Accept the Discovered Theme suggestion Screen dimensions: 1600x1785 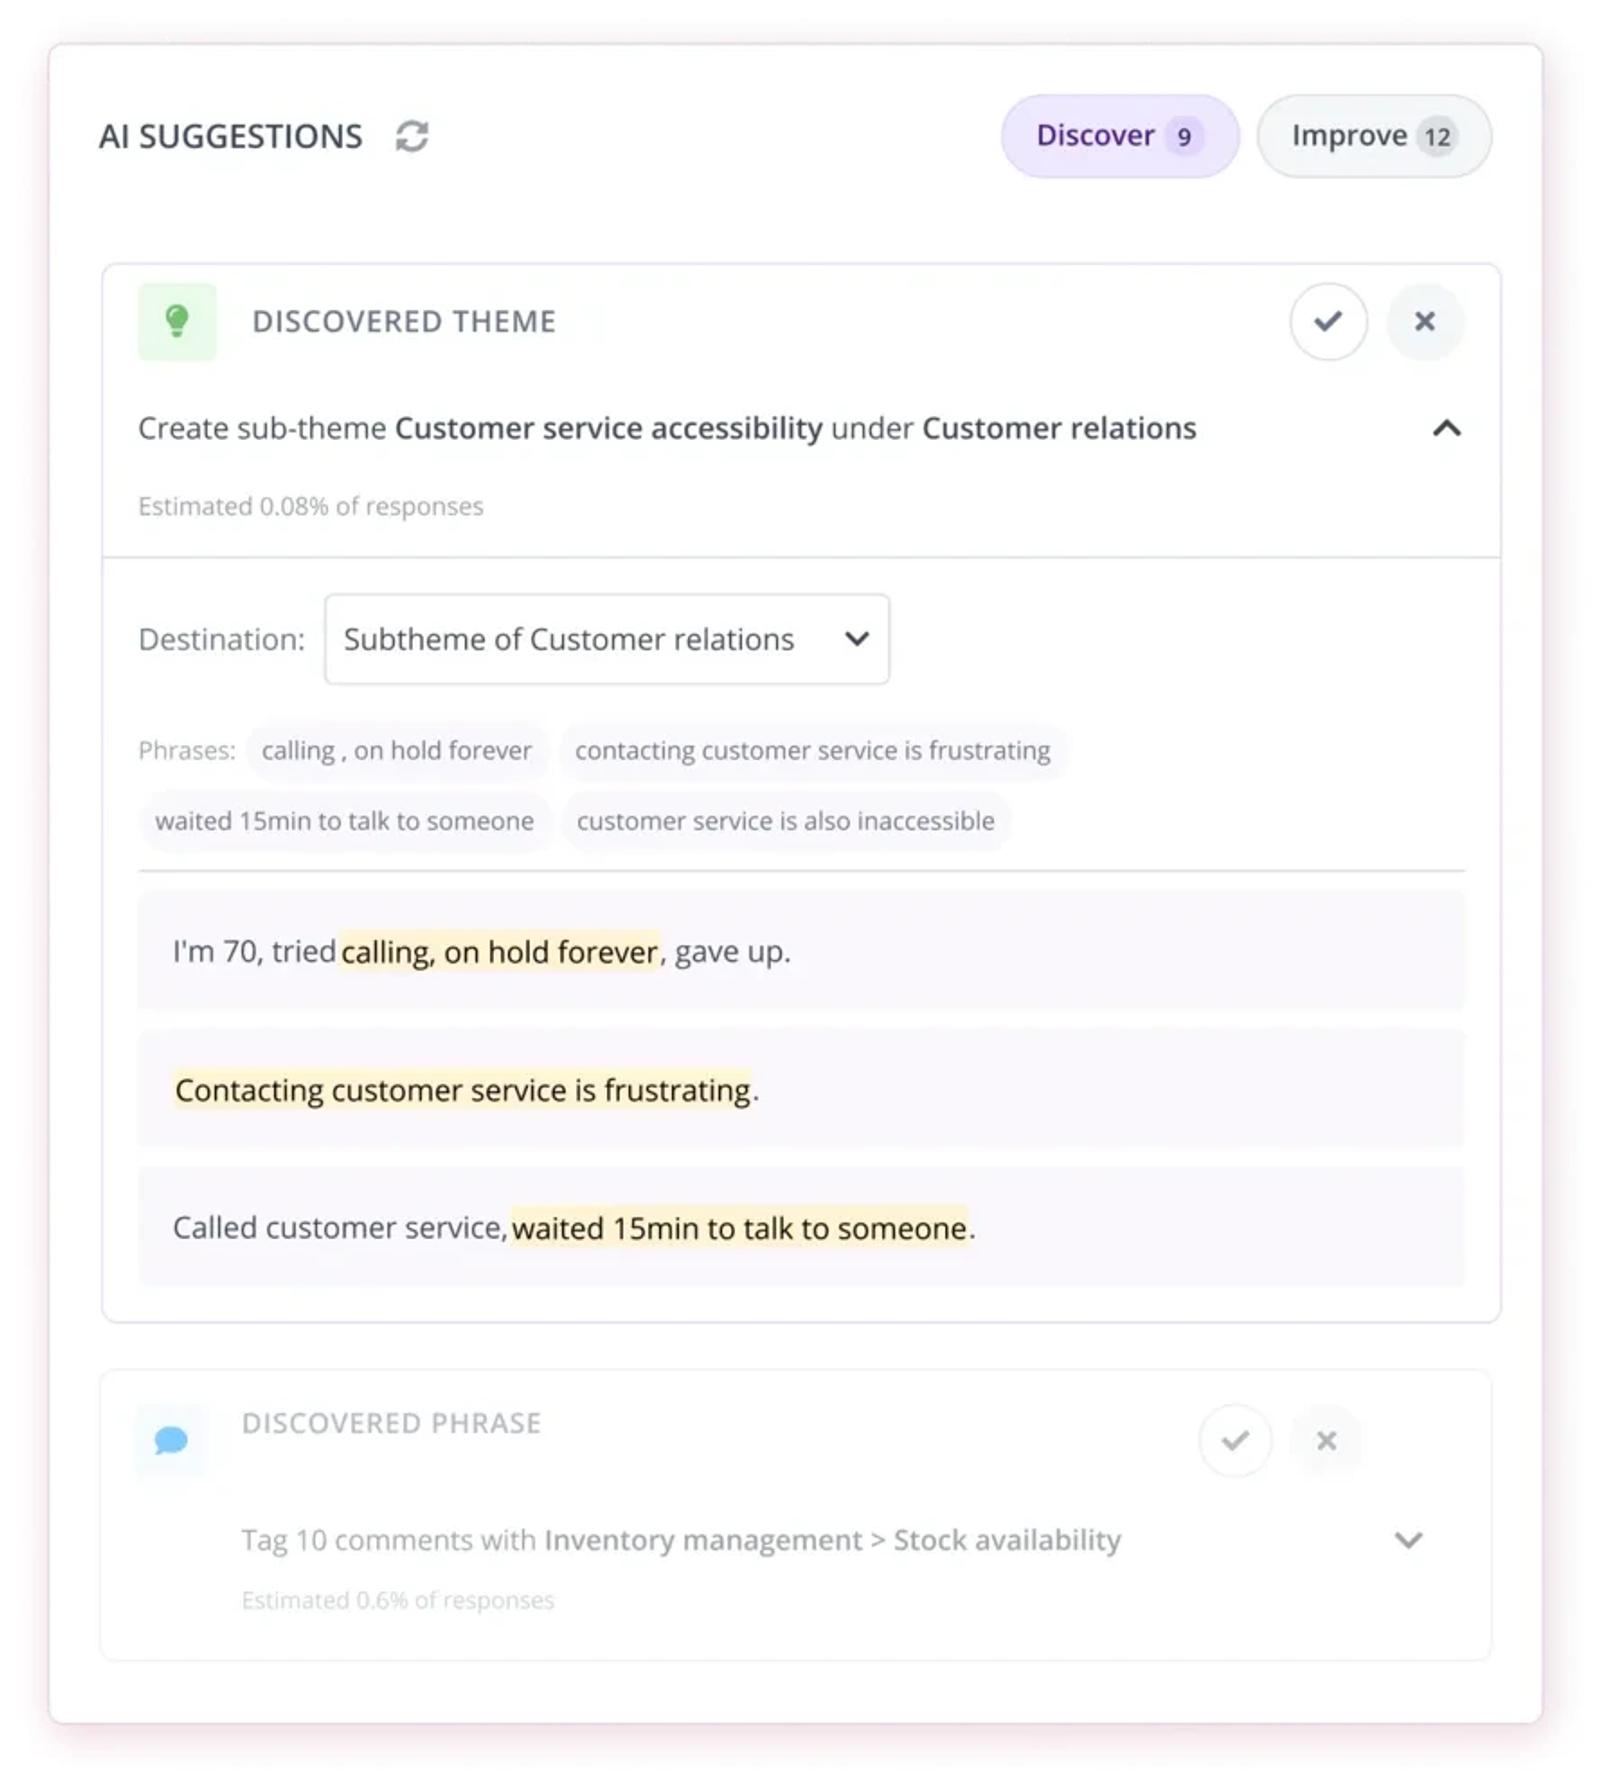(1328, 321)
